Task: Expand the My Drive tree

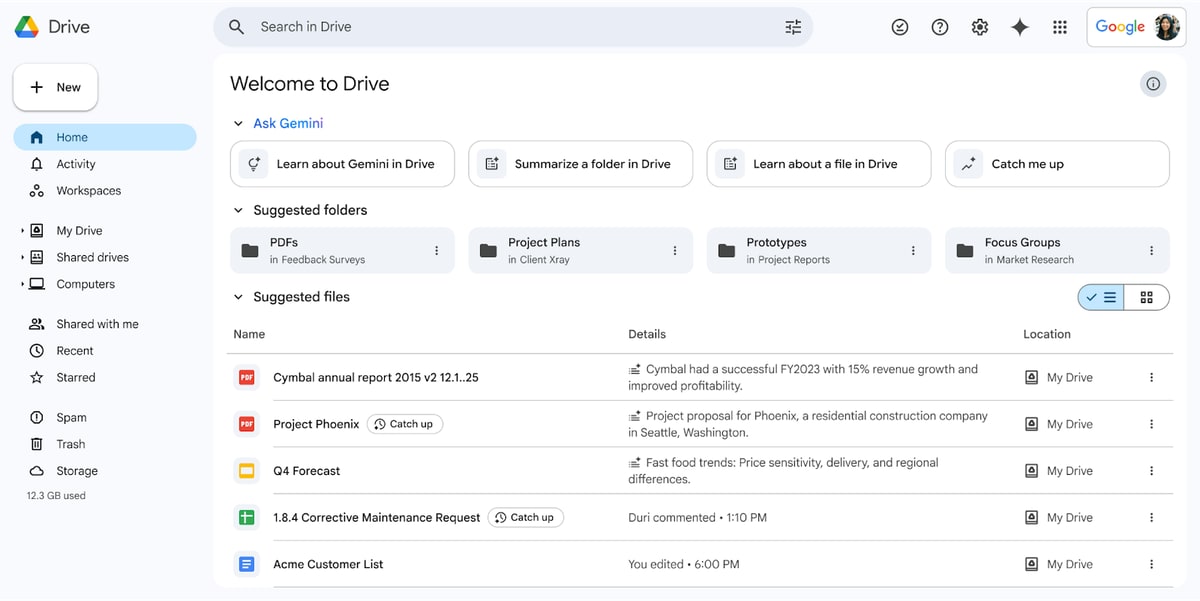Action: [x=22, y=231]
